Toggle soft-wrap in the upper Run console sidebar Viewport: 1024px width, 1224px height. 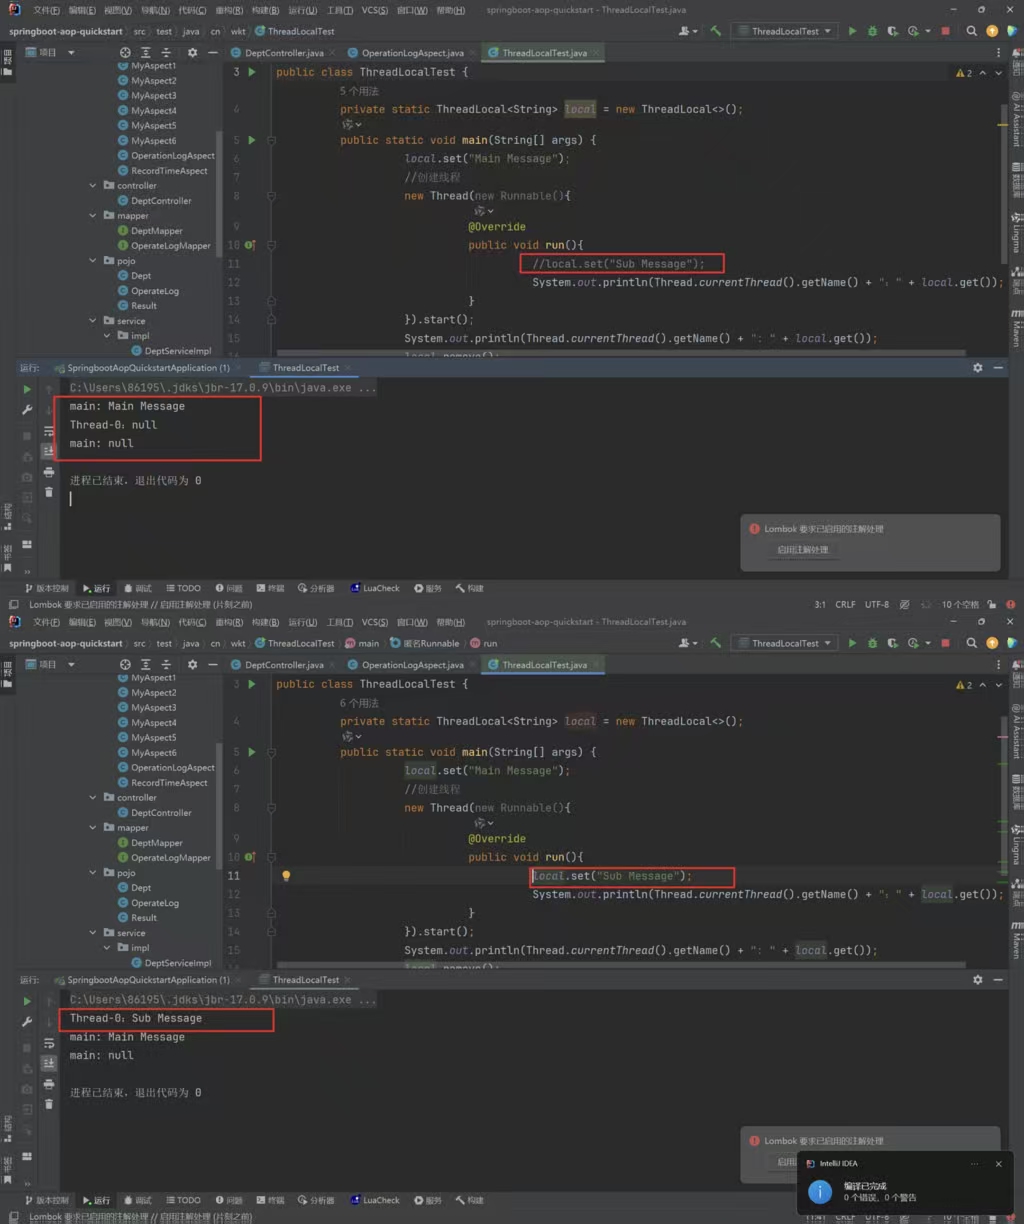(48, 431)
